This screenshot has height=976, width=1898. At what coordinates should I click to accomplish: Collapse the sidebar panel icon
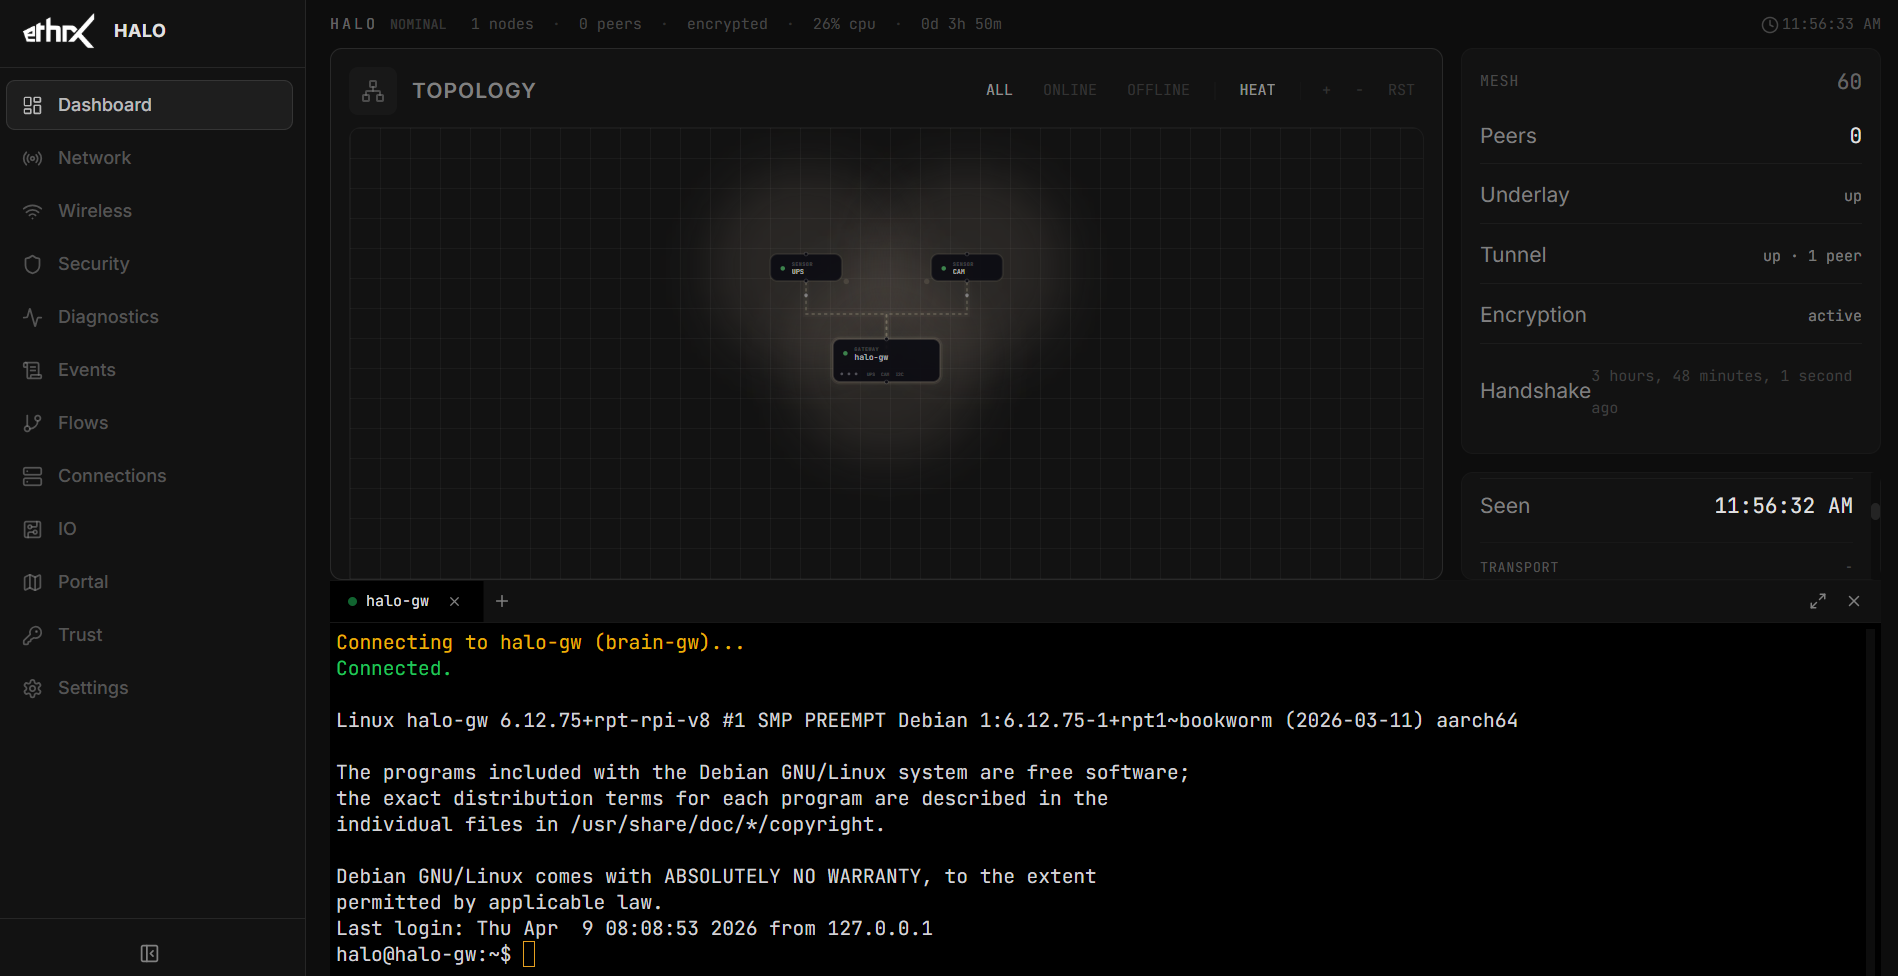pyautogui.click(x=150, y=954)
